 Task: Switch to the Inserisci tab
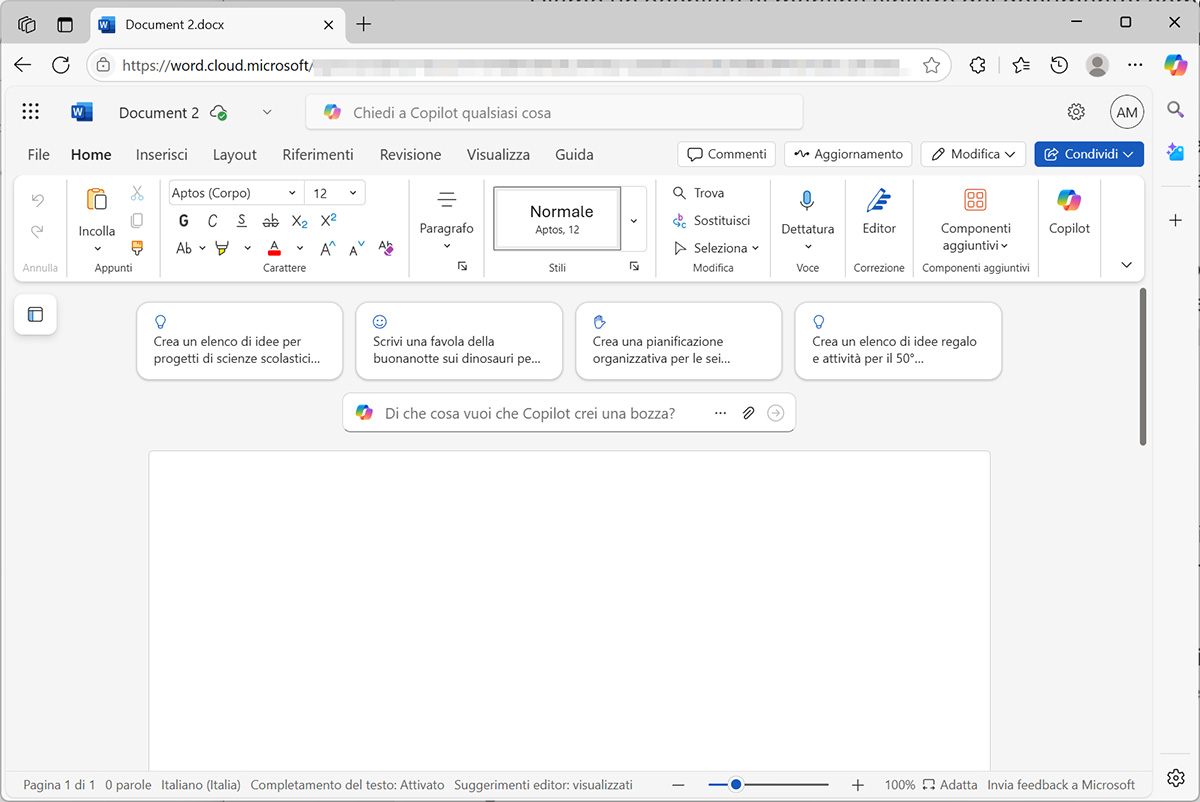(x=162, y=154)
